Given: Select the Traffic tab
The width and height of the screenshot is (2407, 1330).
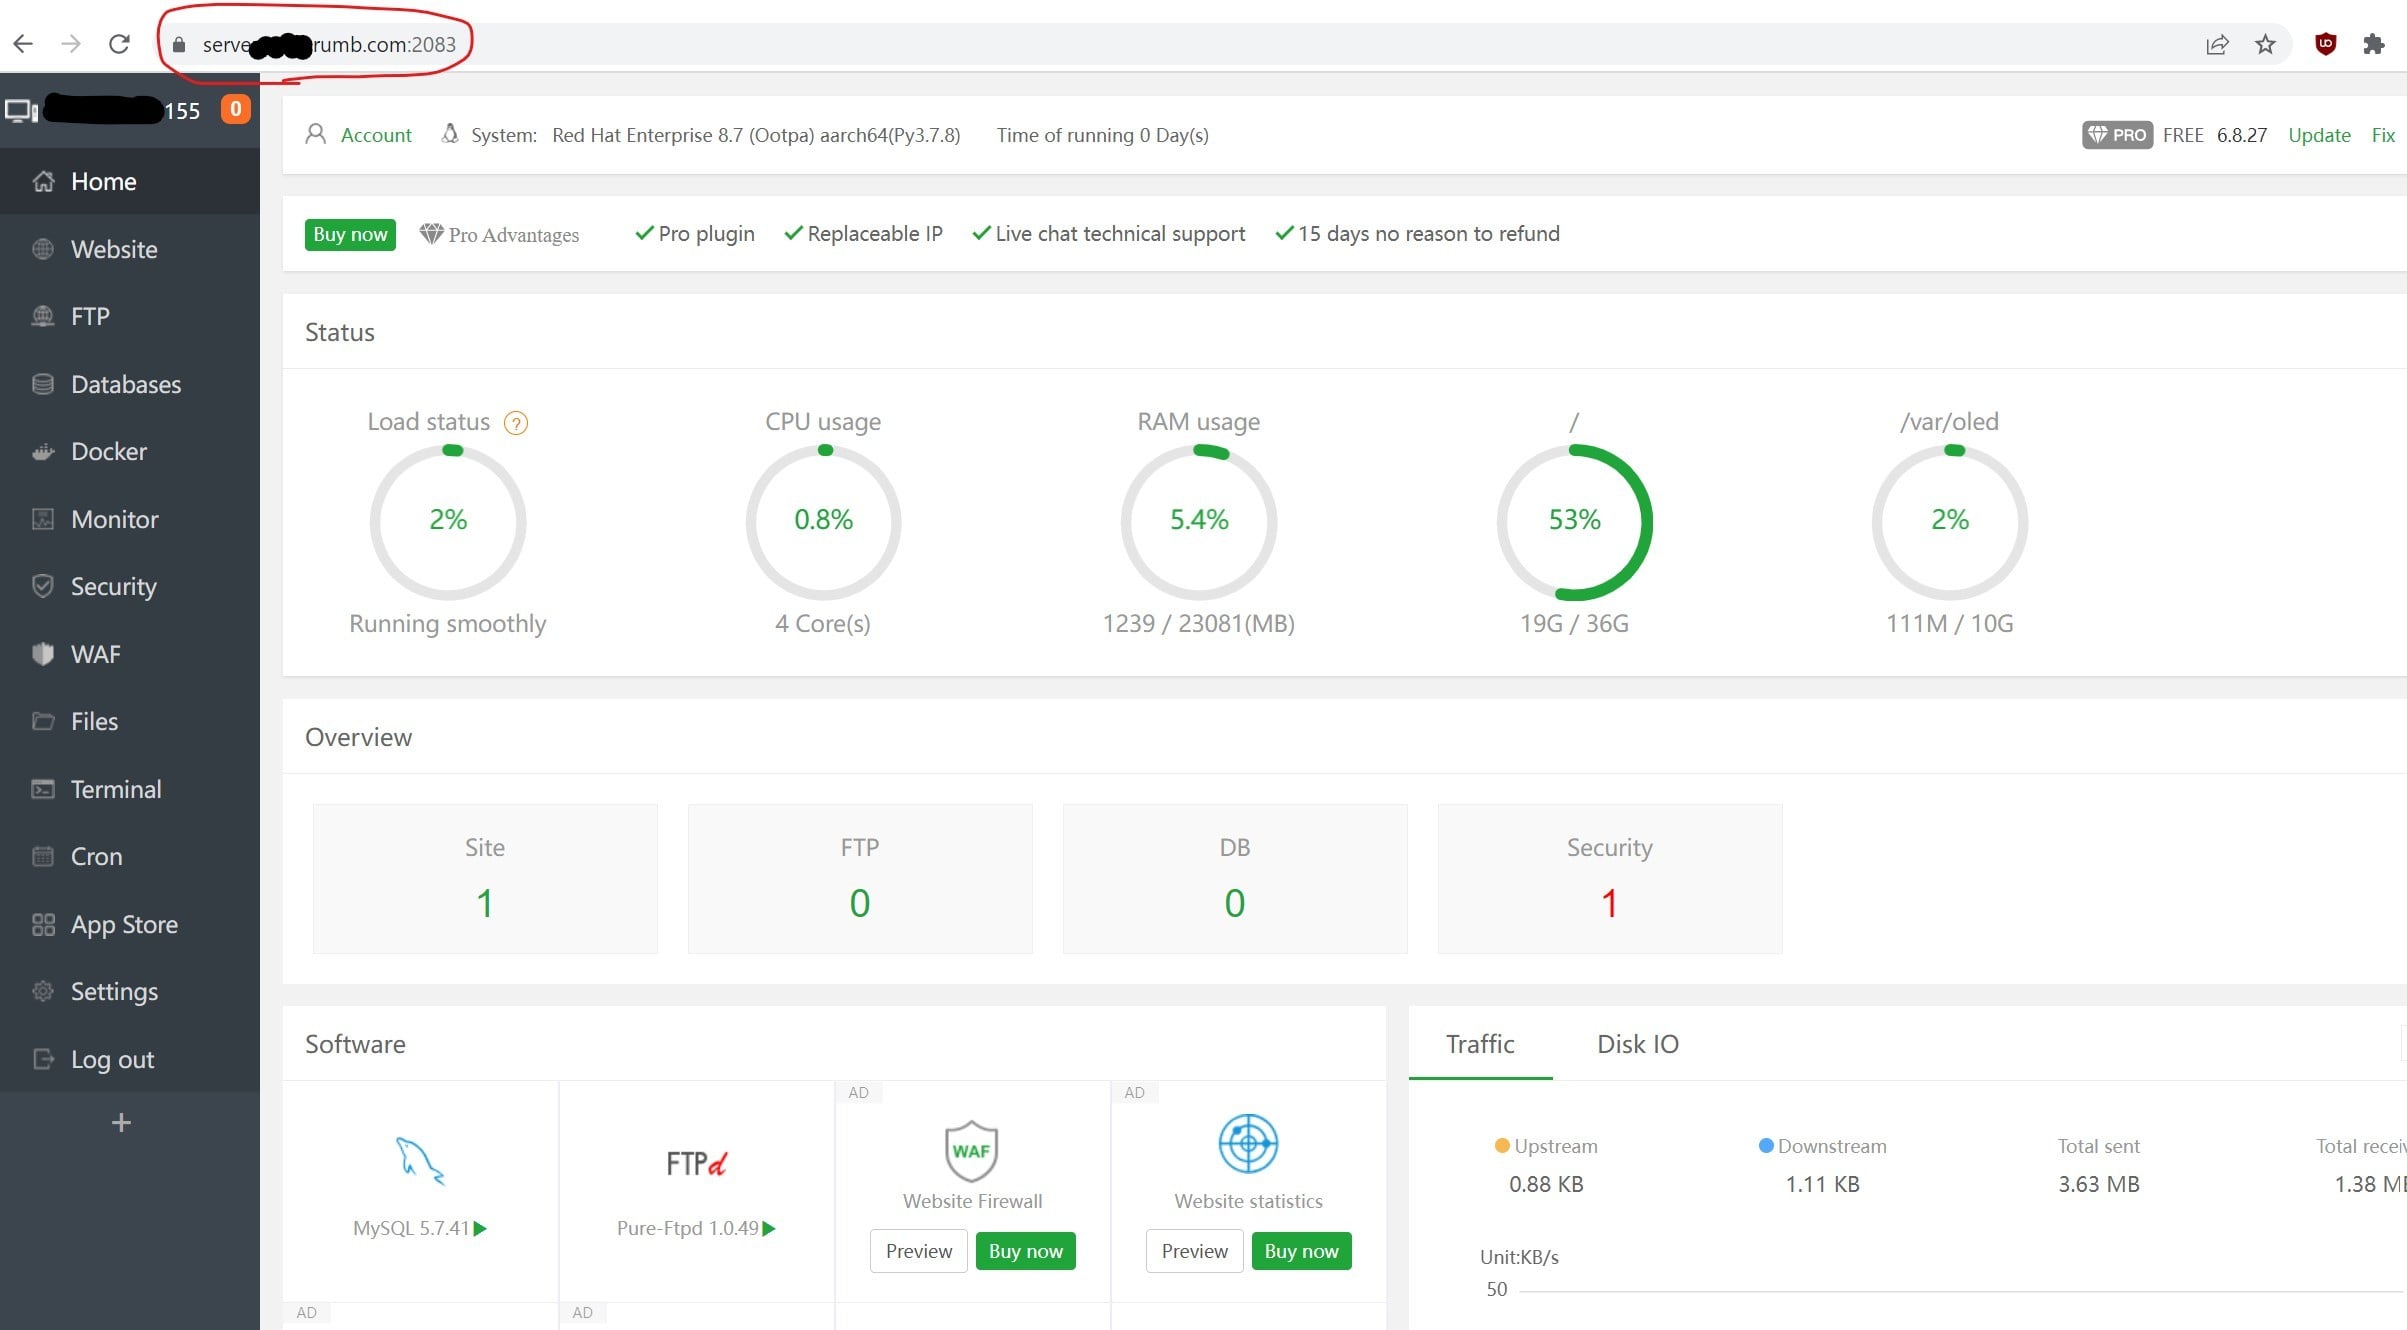Looking at the screenshot, I should point(1479,1044).
